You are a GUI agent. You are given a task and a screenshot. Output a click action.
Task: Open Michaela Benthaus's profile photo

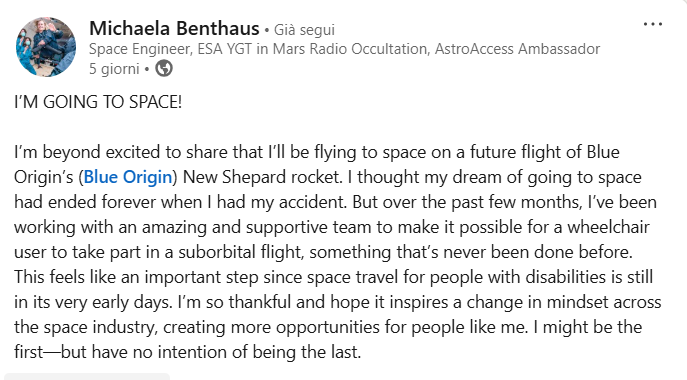pyautogui.click(x=46, y=47)
